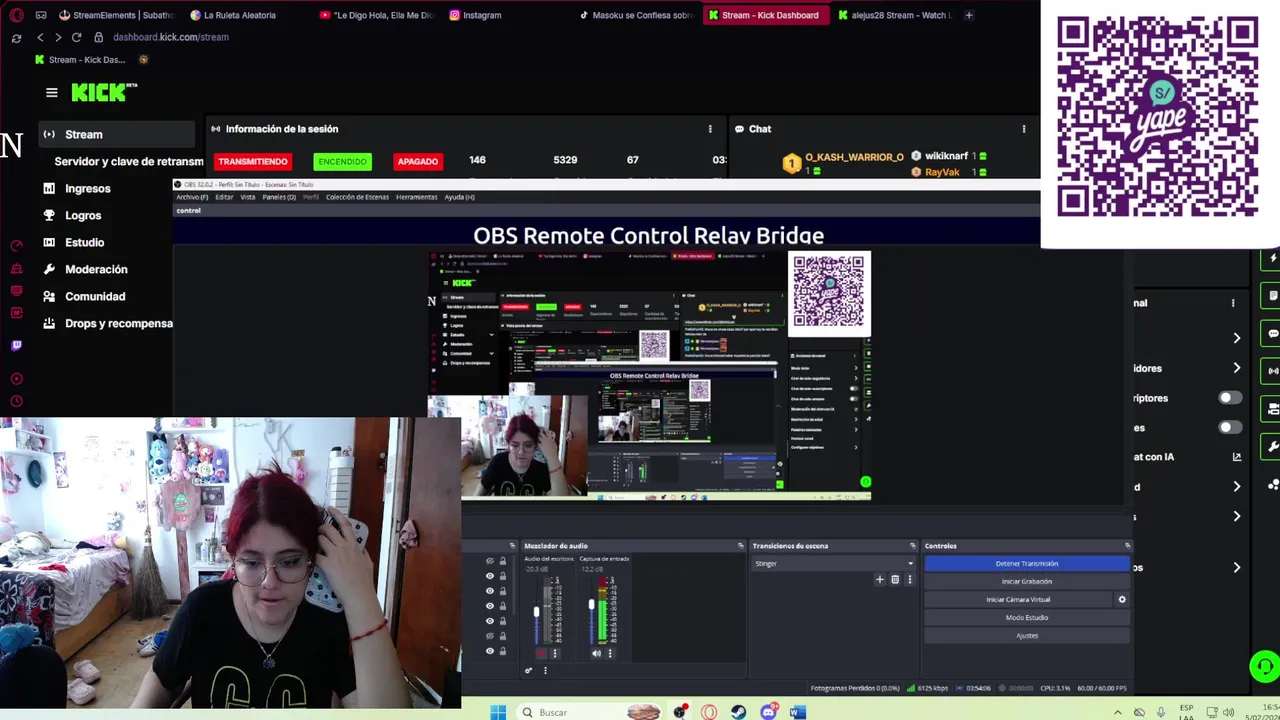
Task: Click the green headset support button
Action: (1264, 666)
